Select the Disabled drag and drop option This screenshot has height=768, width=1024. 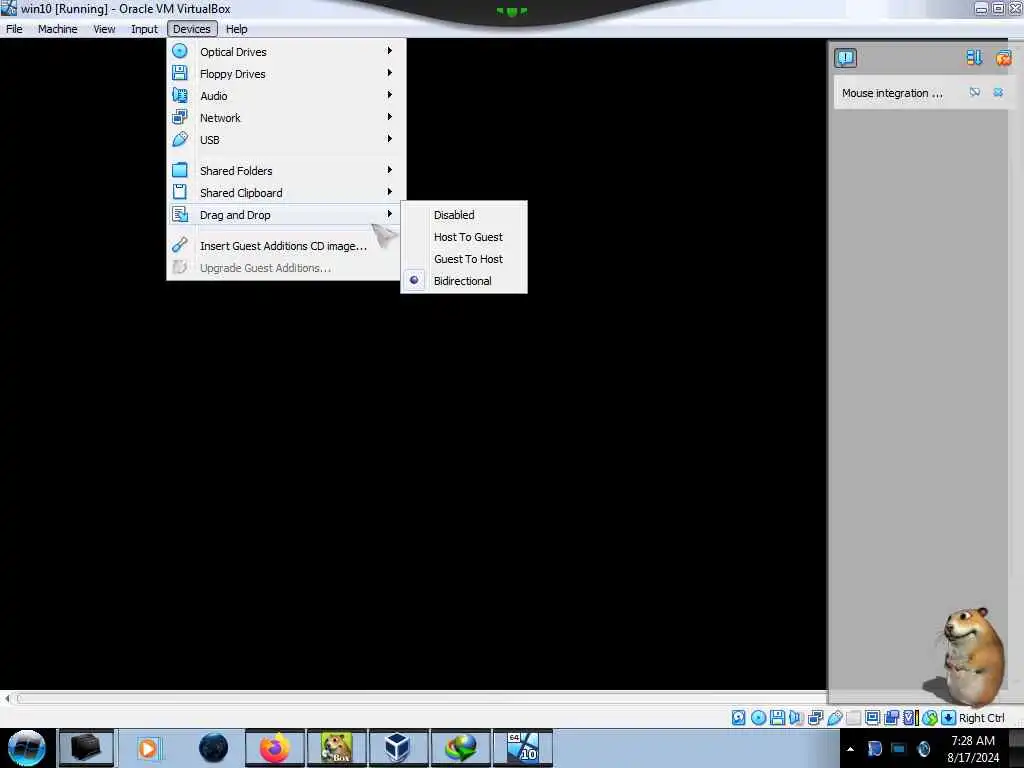click(x=464, y=215)
